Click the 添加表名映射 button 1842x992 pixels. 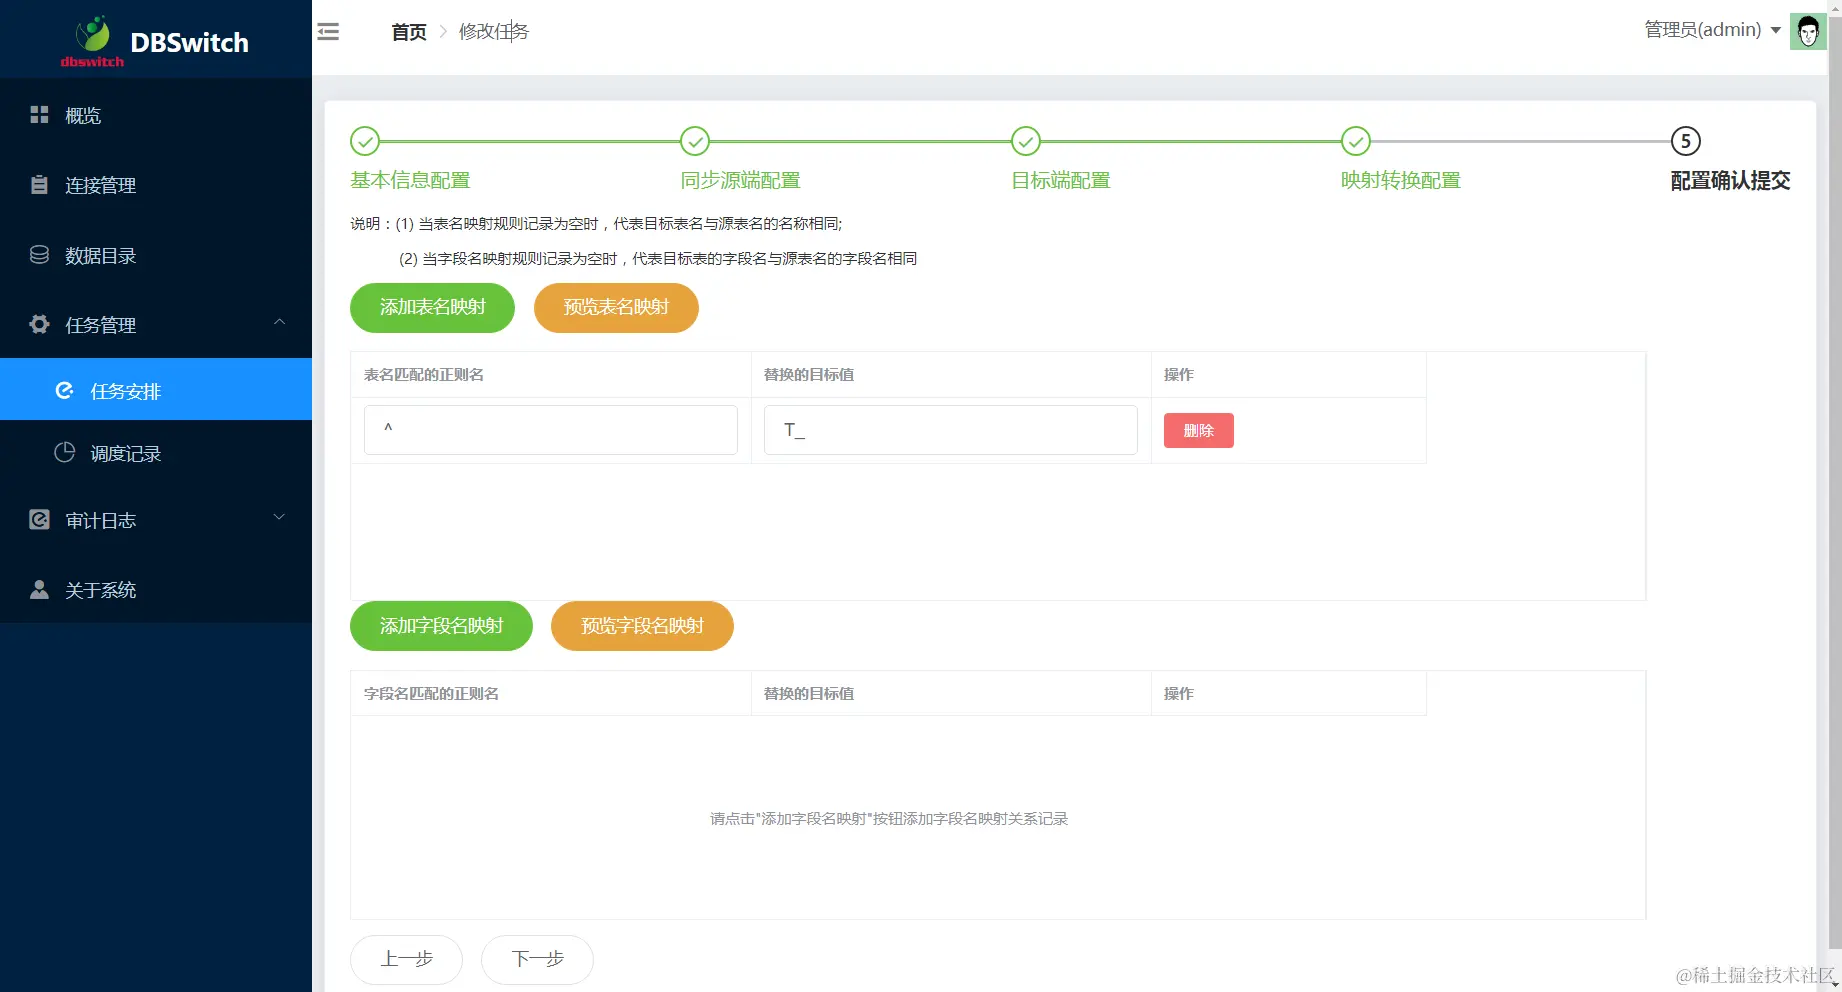coord(431,308)
